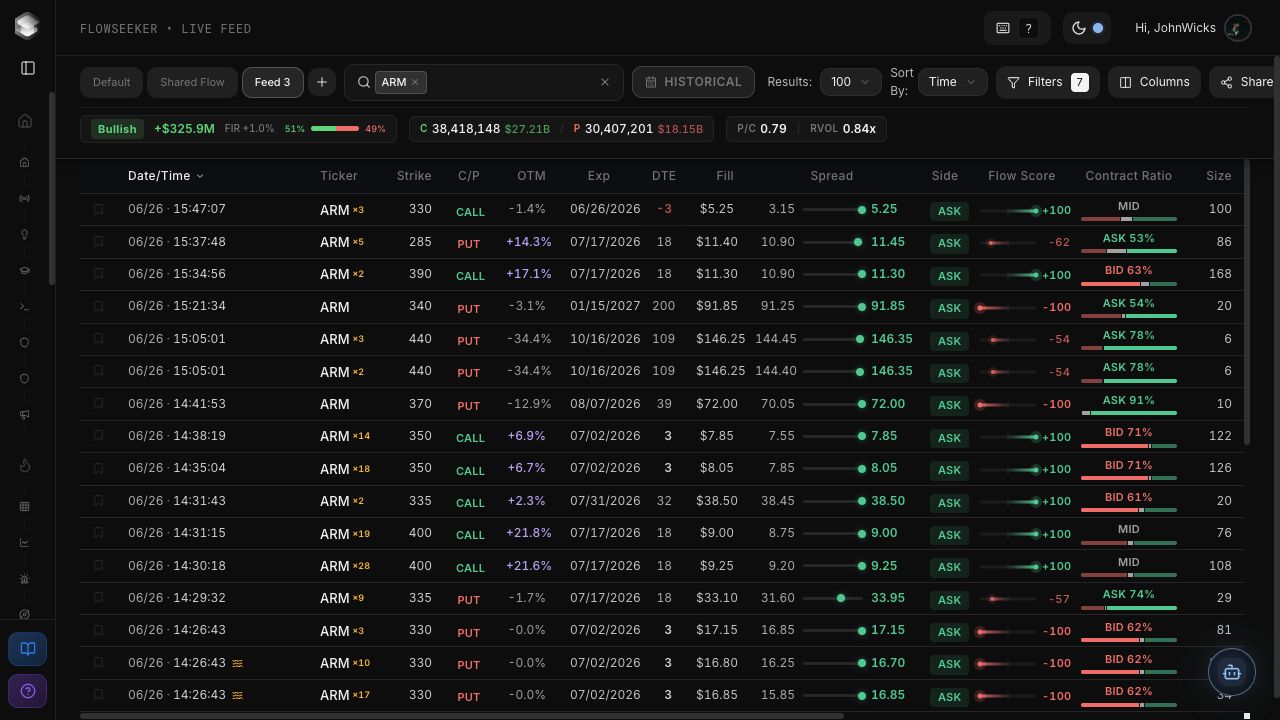1280x720 pixels.
Task: Select the Feed 3 tab
Action: [x=272, y=82]
